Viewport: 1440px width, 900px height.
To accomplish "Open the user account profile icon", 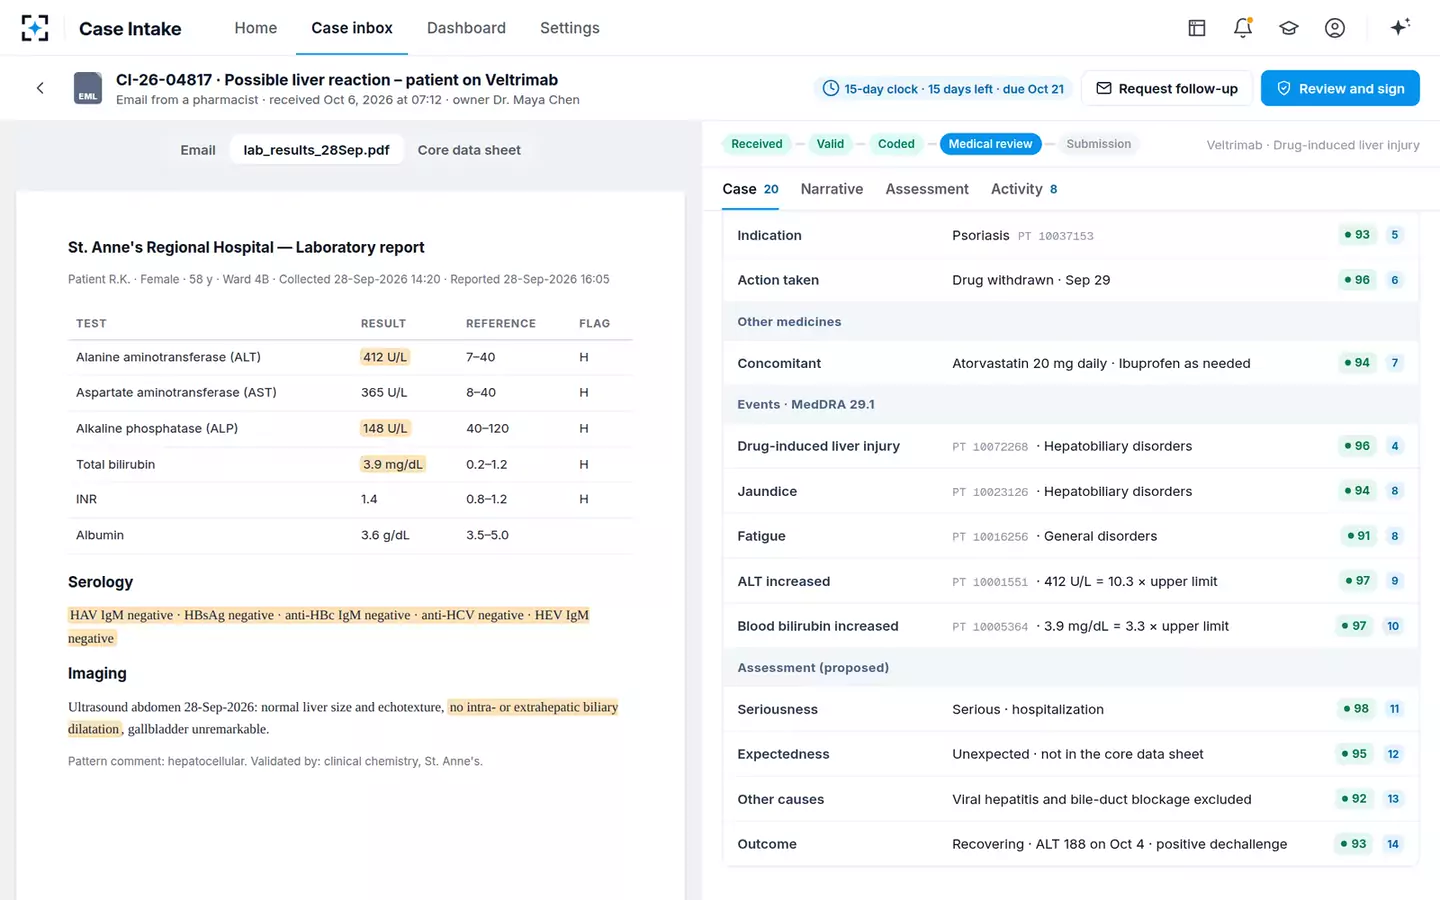I will [x=1335, y=28].
